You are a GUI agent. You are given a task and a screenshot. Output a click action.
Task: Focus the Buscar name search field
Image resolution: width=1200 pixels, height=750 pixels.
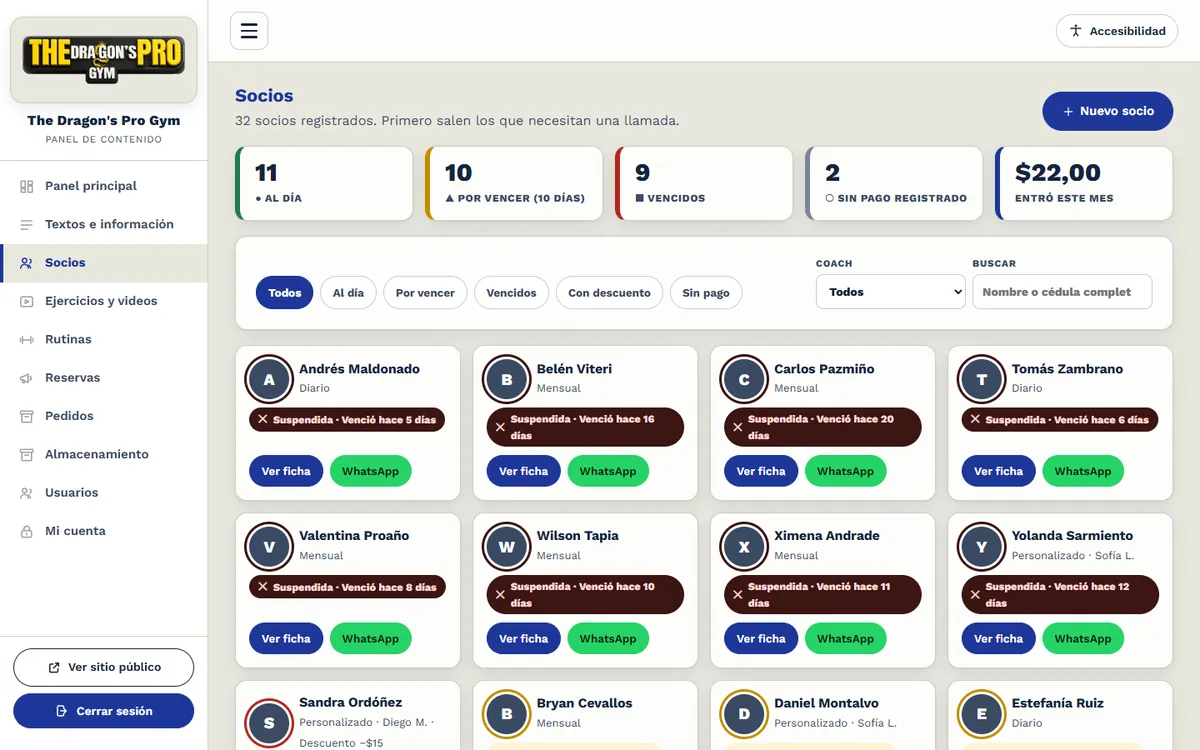coord(1062,292)
